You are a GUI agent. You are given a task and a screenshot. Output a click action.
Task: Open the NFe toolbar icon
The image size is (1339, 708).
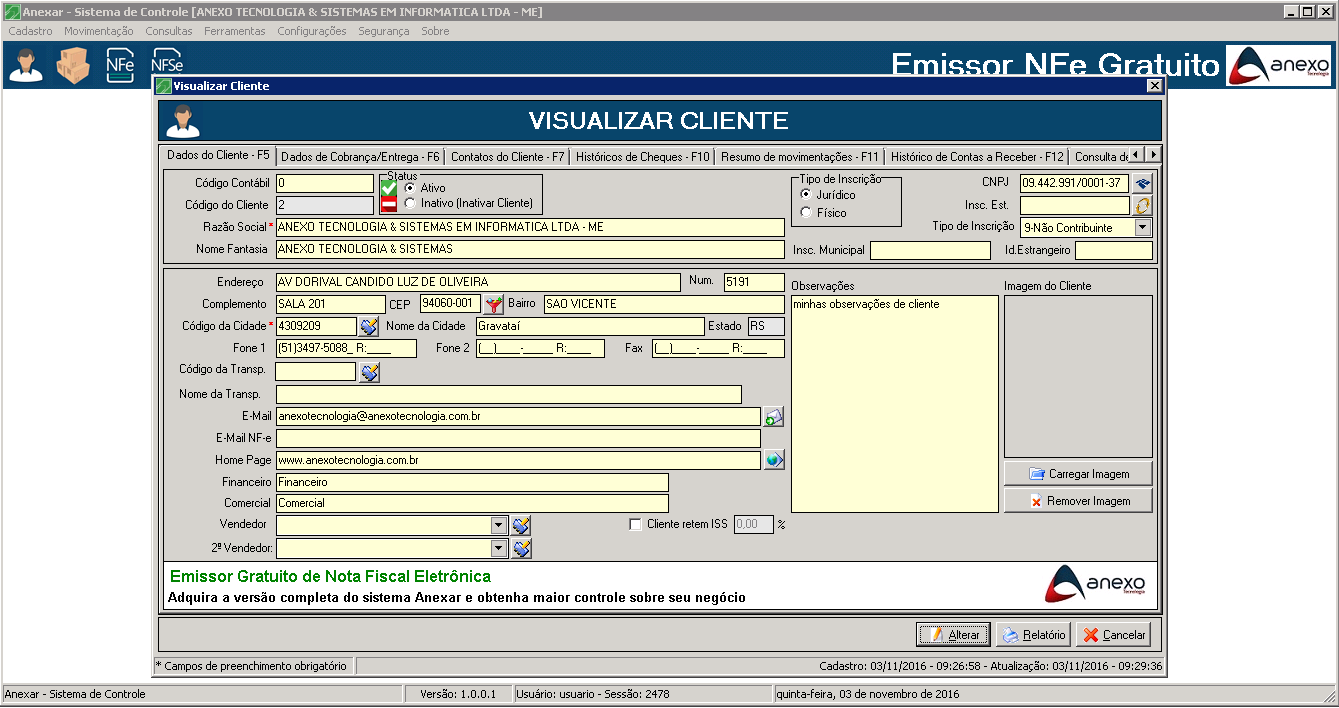point(120,65)
